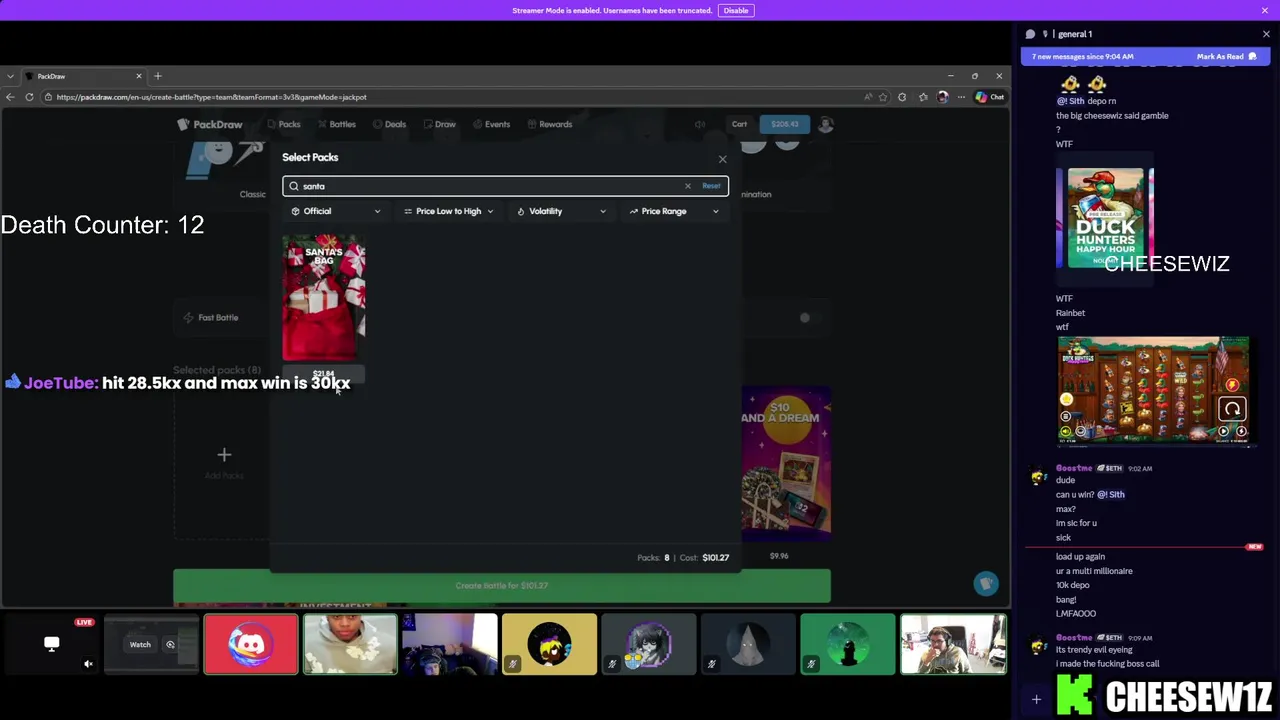Open a new browser tab

(x=157, y=76)
